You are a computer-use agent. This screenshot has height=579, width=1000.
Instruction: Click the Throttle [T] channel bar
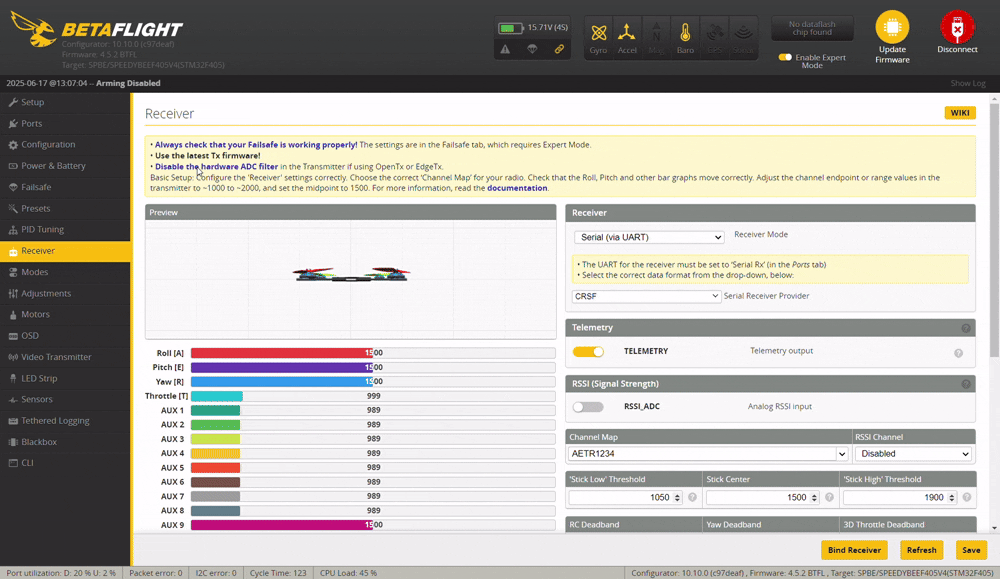[x=373, y=396]
